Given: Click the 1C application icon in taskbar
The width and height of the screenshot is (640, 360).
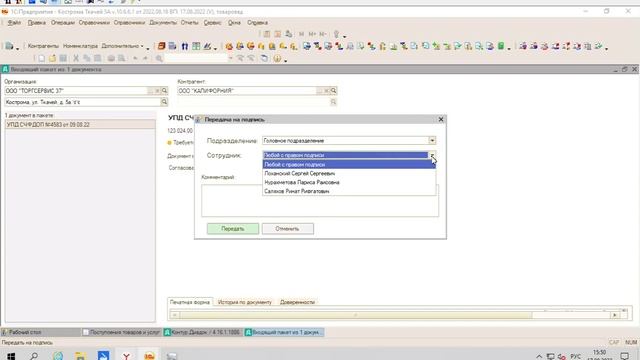Looking at the screenshot, I should [x=149, y=356].
